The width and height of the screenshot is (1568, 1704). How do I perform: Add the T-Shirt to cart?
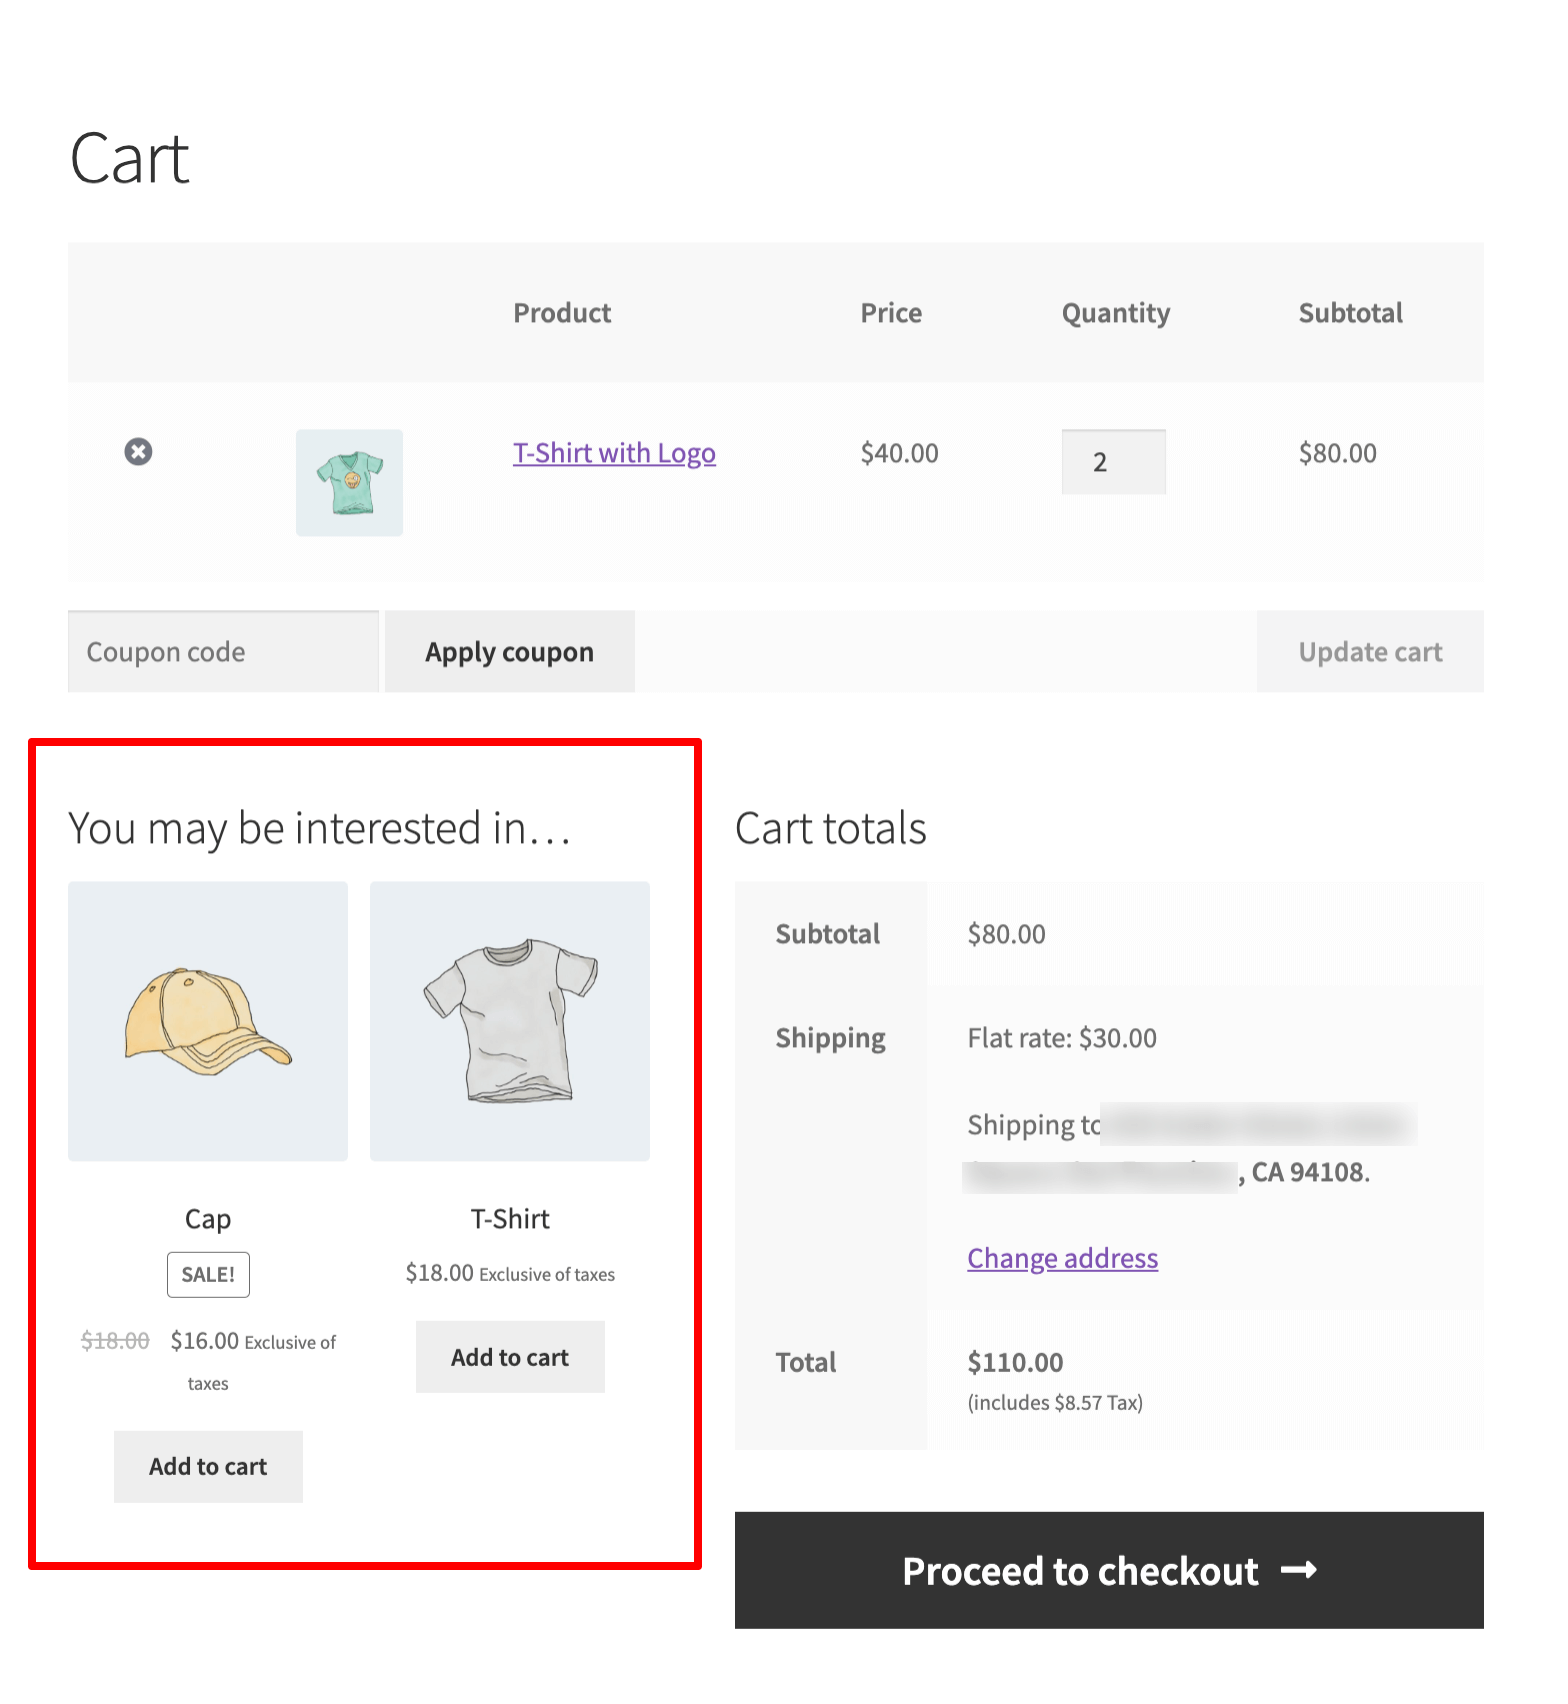coord(510,1357)
